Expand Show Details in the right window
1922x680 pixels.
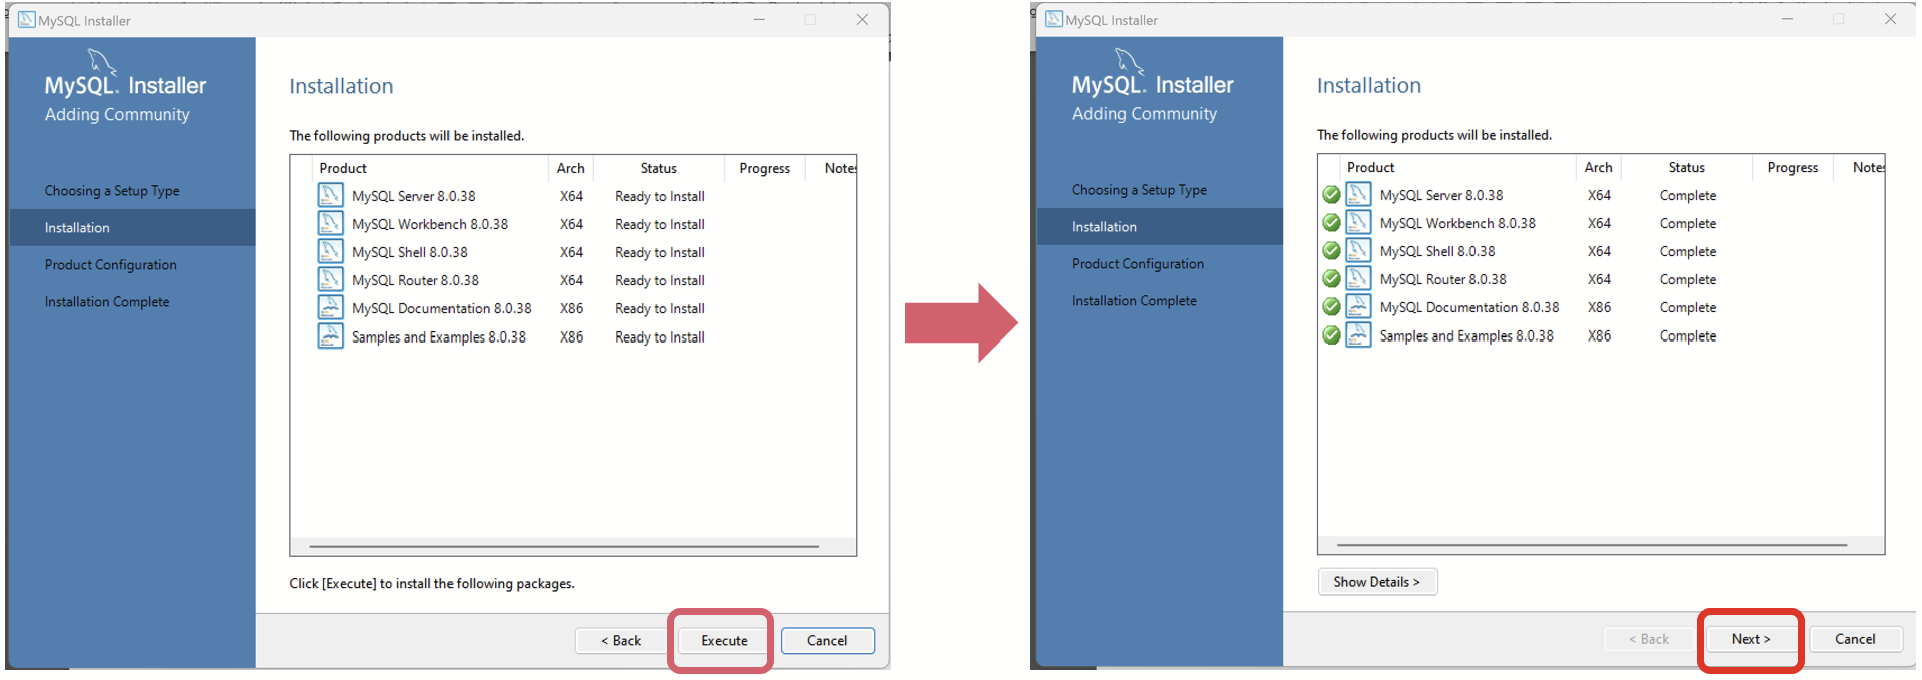click(x=1377, y=581)
